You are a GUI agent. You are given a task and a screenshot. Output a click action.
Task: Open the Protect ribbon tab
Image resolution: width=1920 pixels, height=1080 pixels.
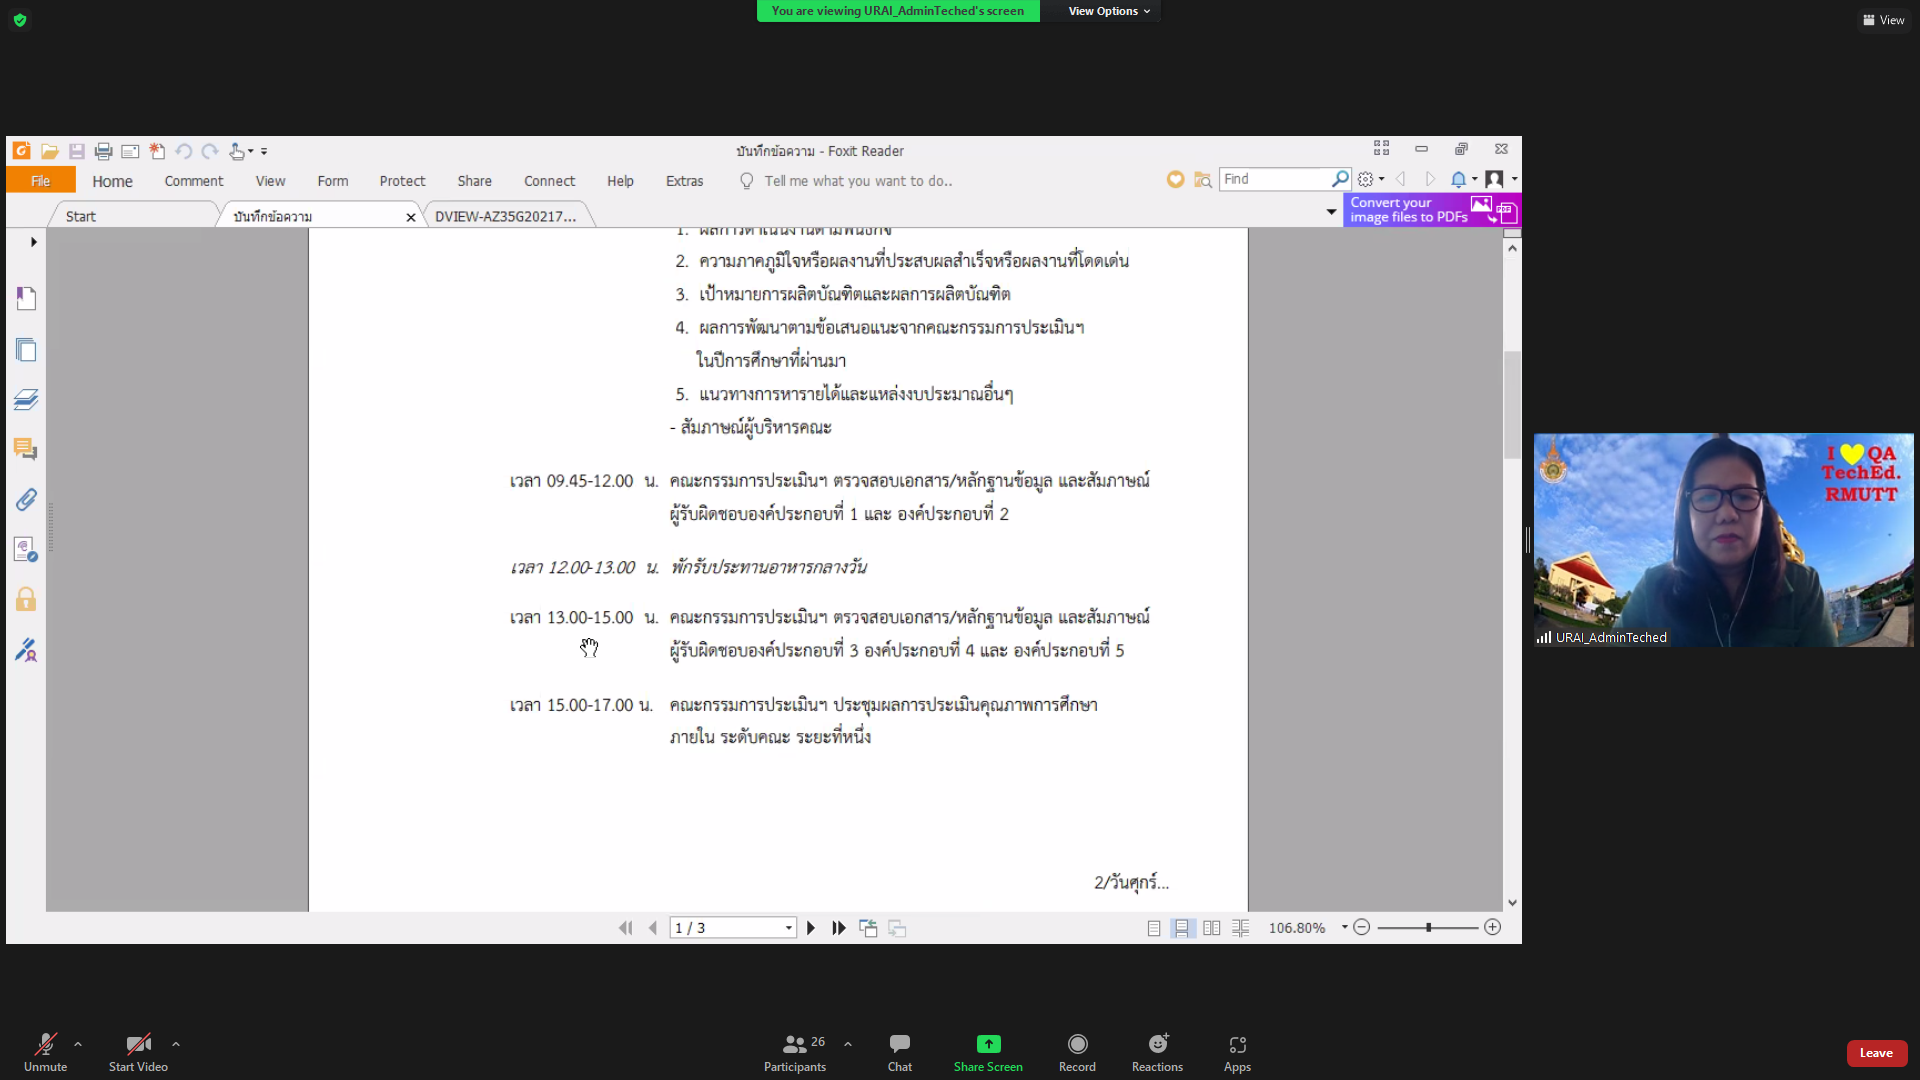pyautogui.click(x=402, y=181)
